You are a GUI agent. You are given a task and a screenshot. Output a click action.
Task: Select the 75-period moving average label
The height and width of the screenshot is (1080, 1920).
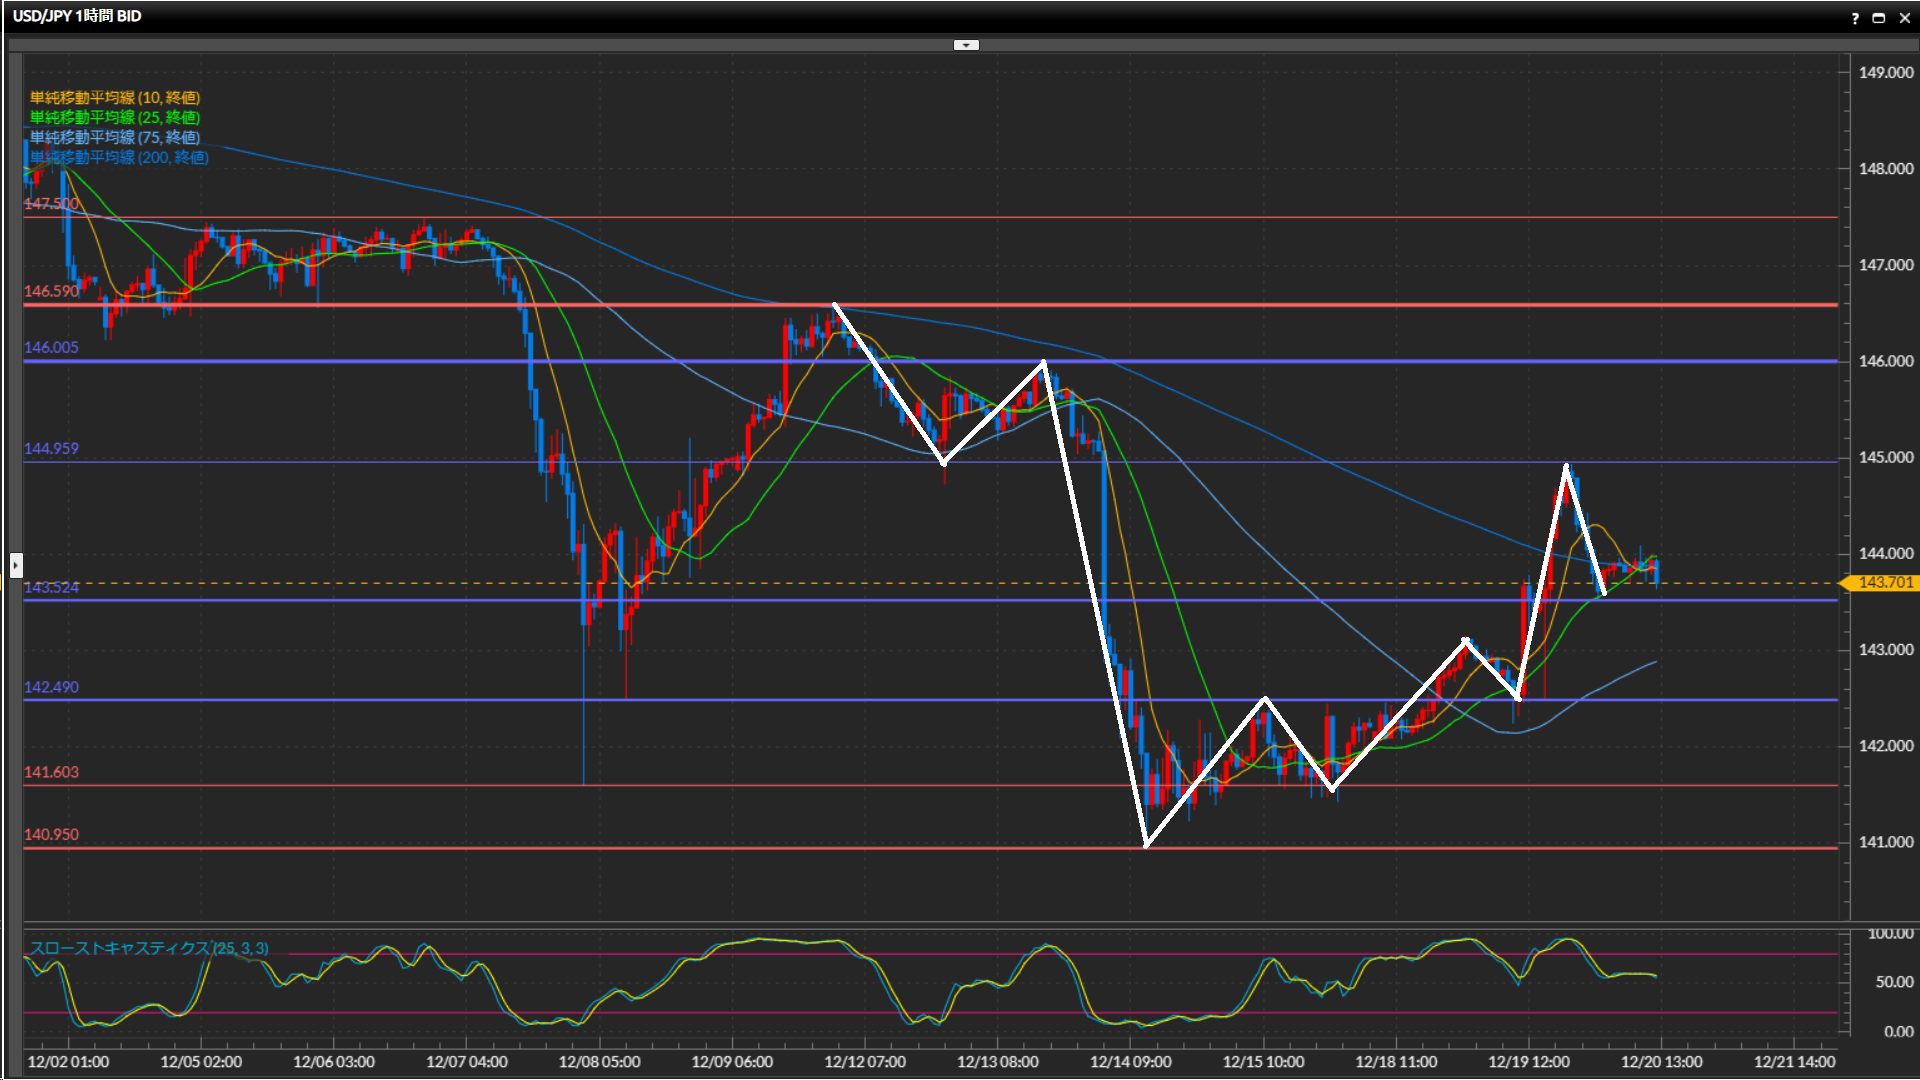point(114,137)
